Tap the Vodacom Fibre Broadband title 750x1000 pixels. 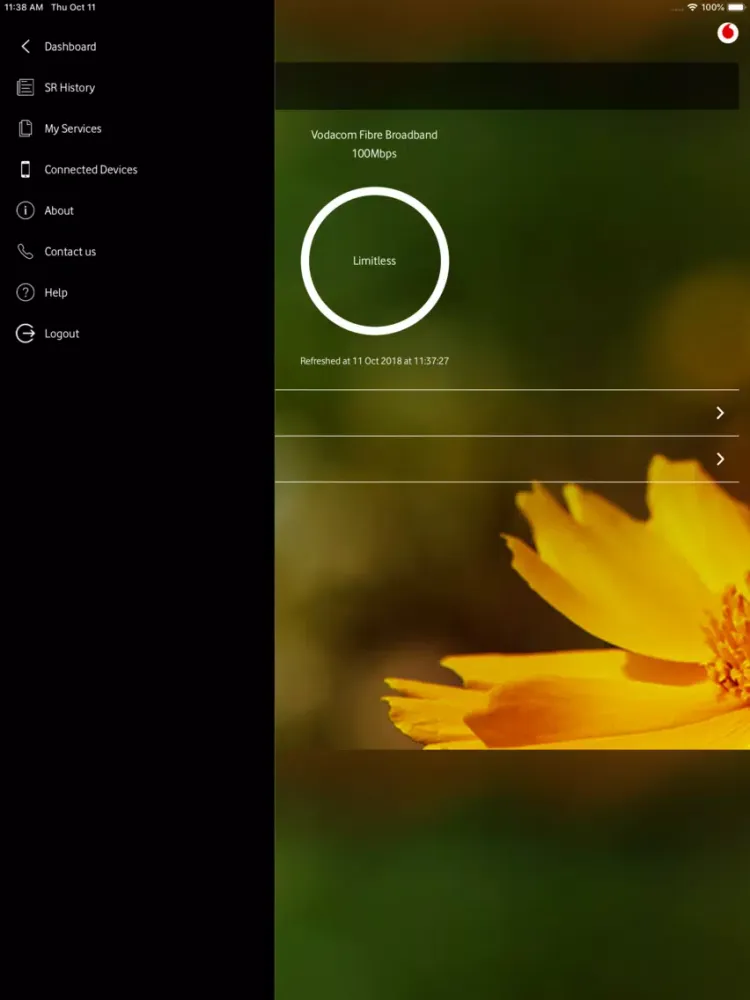coord(374,135)
